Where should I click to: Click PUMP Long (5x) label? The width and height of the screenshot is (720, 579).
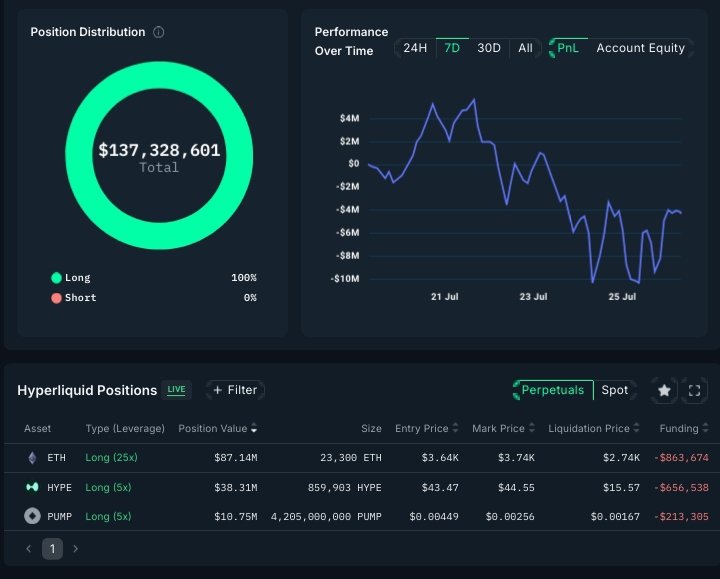point(108,517)
